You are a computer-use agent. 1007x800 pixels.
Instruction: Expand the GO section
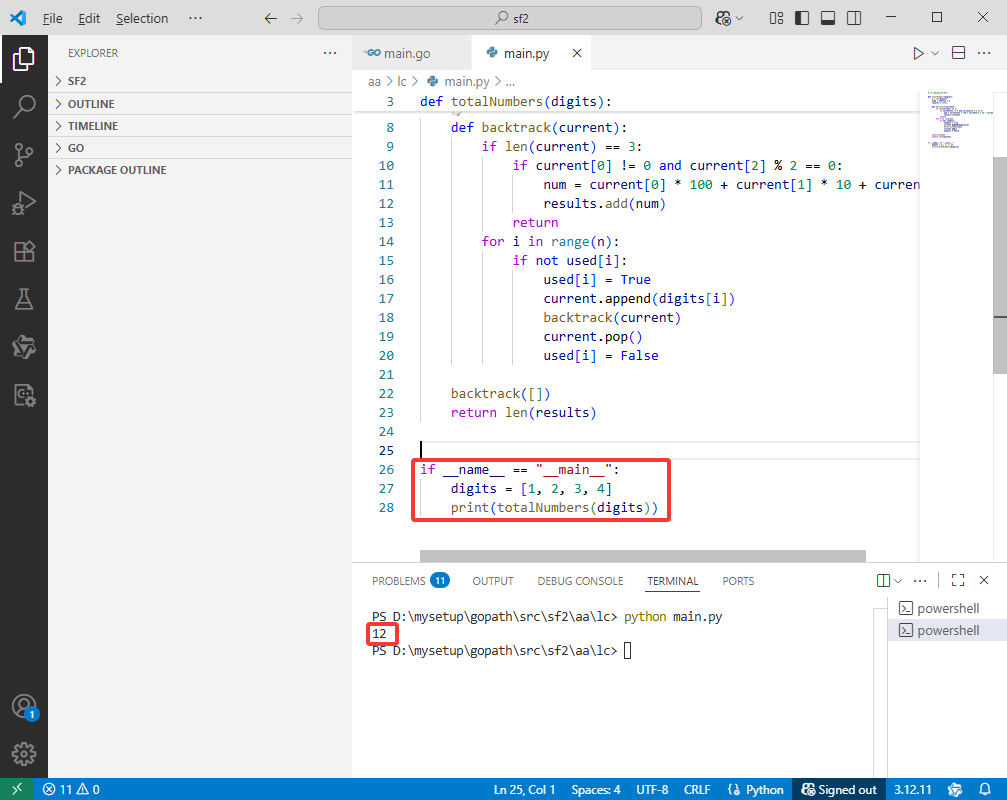tap(200, 148)
